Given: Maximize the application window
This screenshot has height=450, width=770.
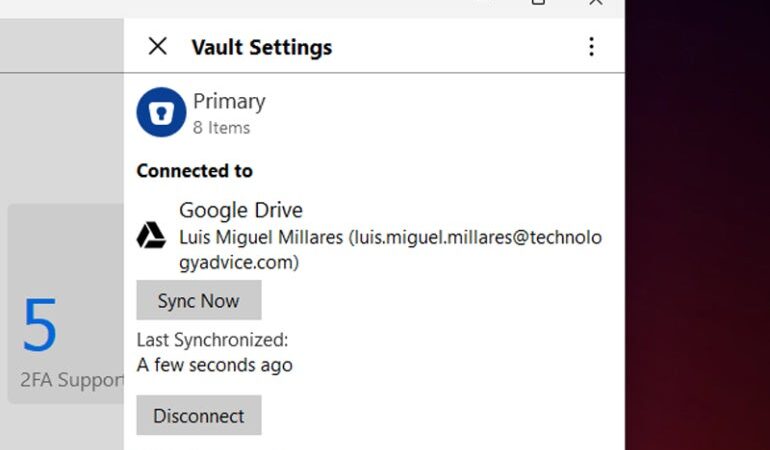Looking at the screenshot, I should coord(538,3).
